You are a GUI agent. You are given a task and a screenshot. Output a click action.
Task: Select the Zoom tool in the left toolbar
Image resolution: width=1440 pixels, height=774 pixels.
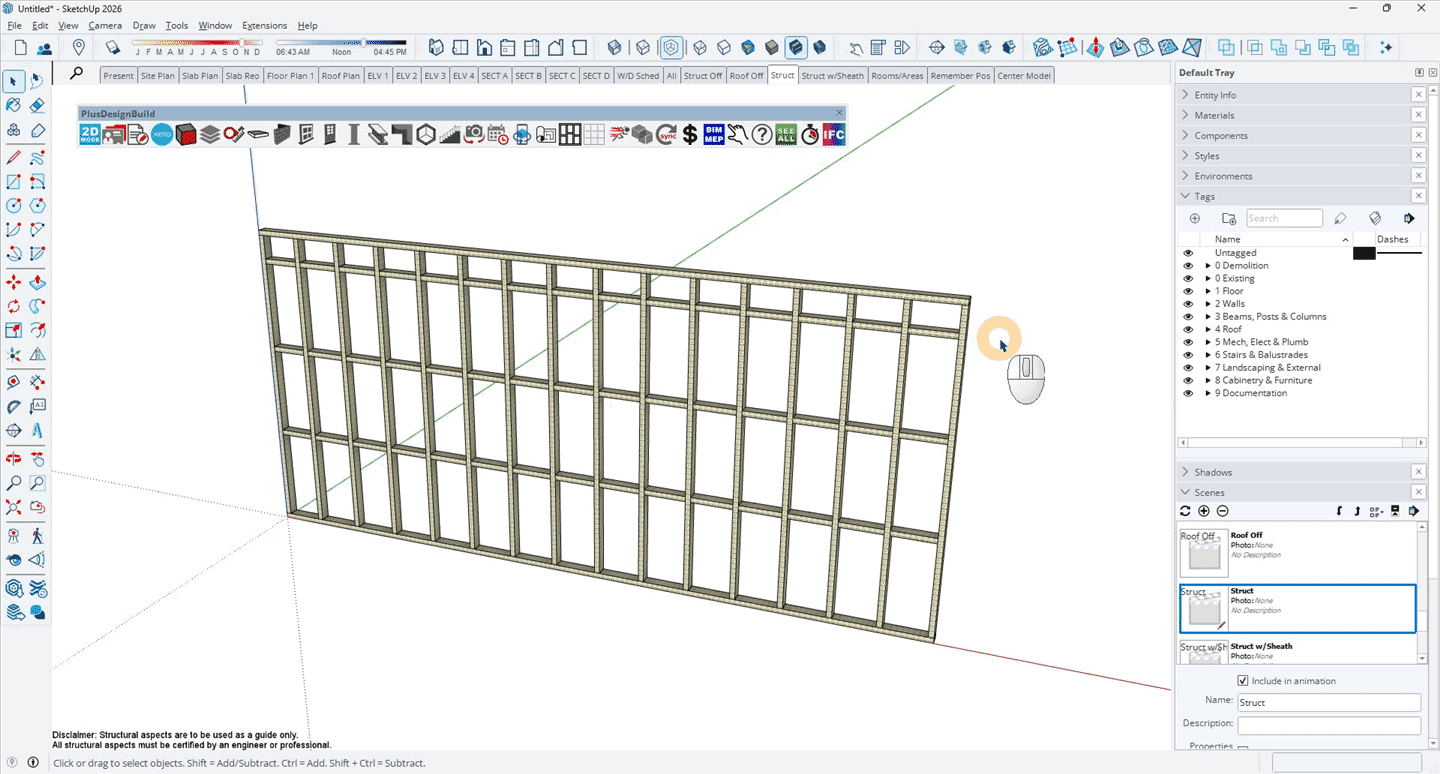tap(14, 483)
